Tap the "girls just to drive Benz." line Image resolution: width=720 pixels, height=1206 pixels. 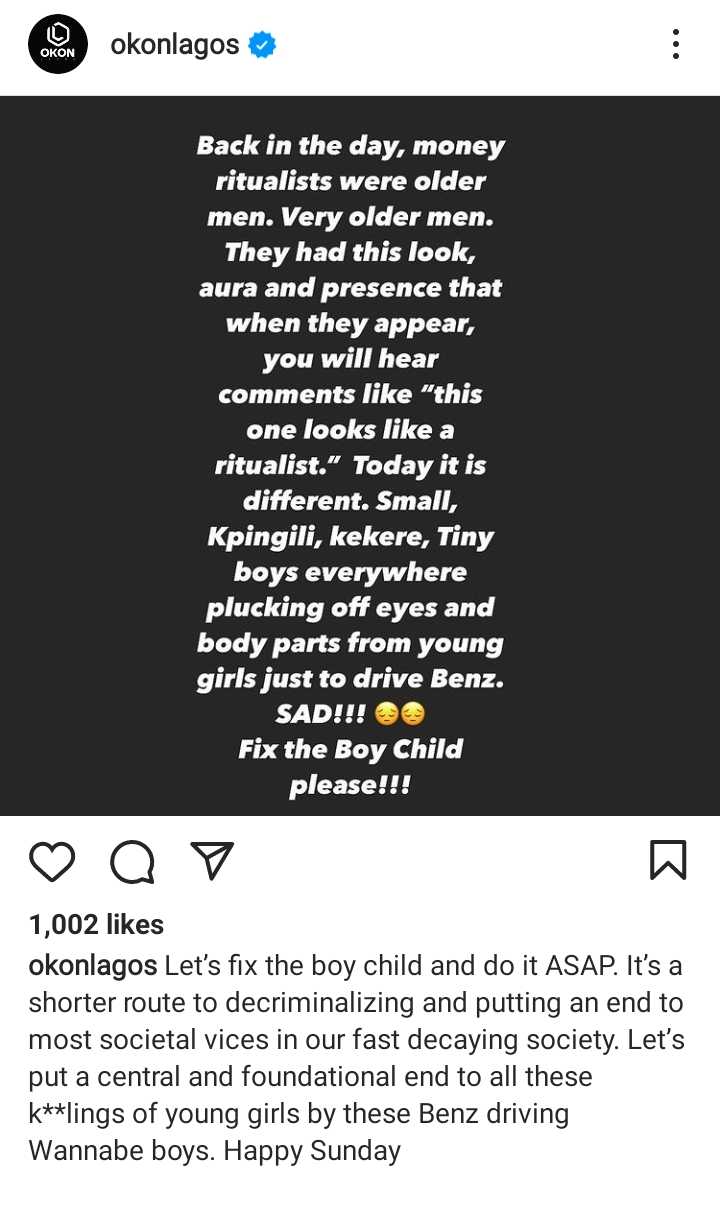tap(350, 679)
